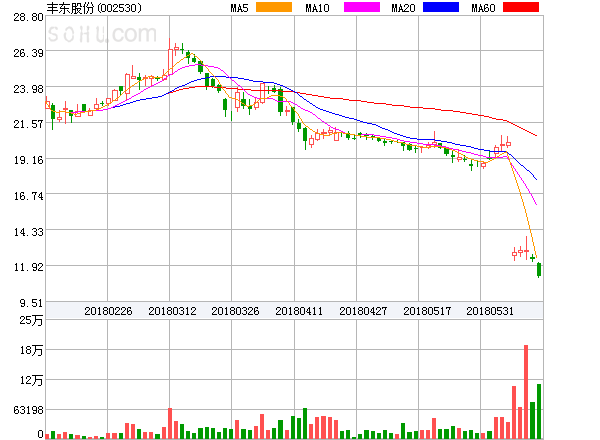Image resolution: width=600 pixels, height=440 pixels.
Task: Click the 28.80 price axis label
Action: click(28, 17)
